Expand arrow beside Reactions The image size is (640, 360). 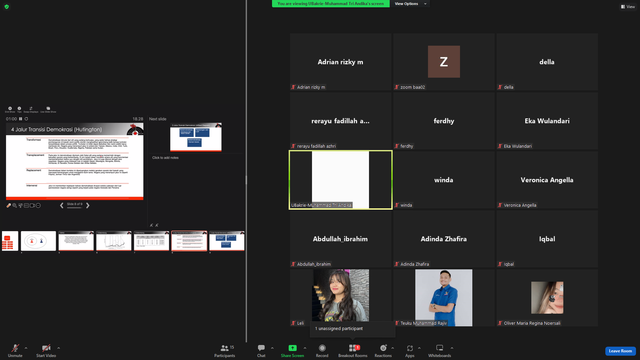pyautogui.click(x=393, y=348)
